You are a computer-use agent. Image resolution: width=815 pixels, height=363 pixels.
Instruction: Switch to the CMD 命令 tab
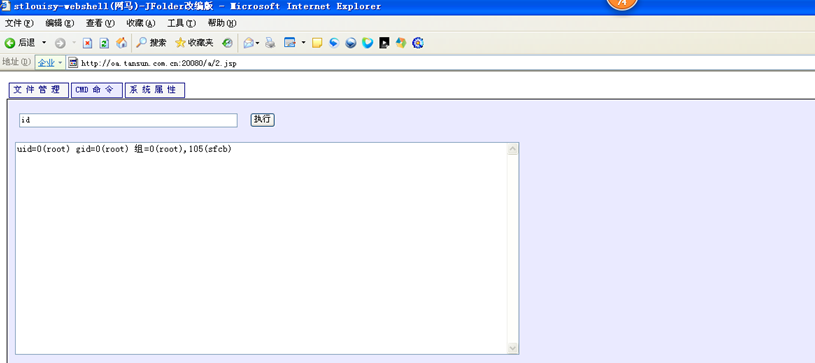click(97, 90)
